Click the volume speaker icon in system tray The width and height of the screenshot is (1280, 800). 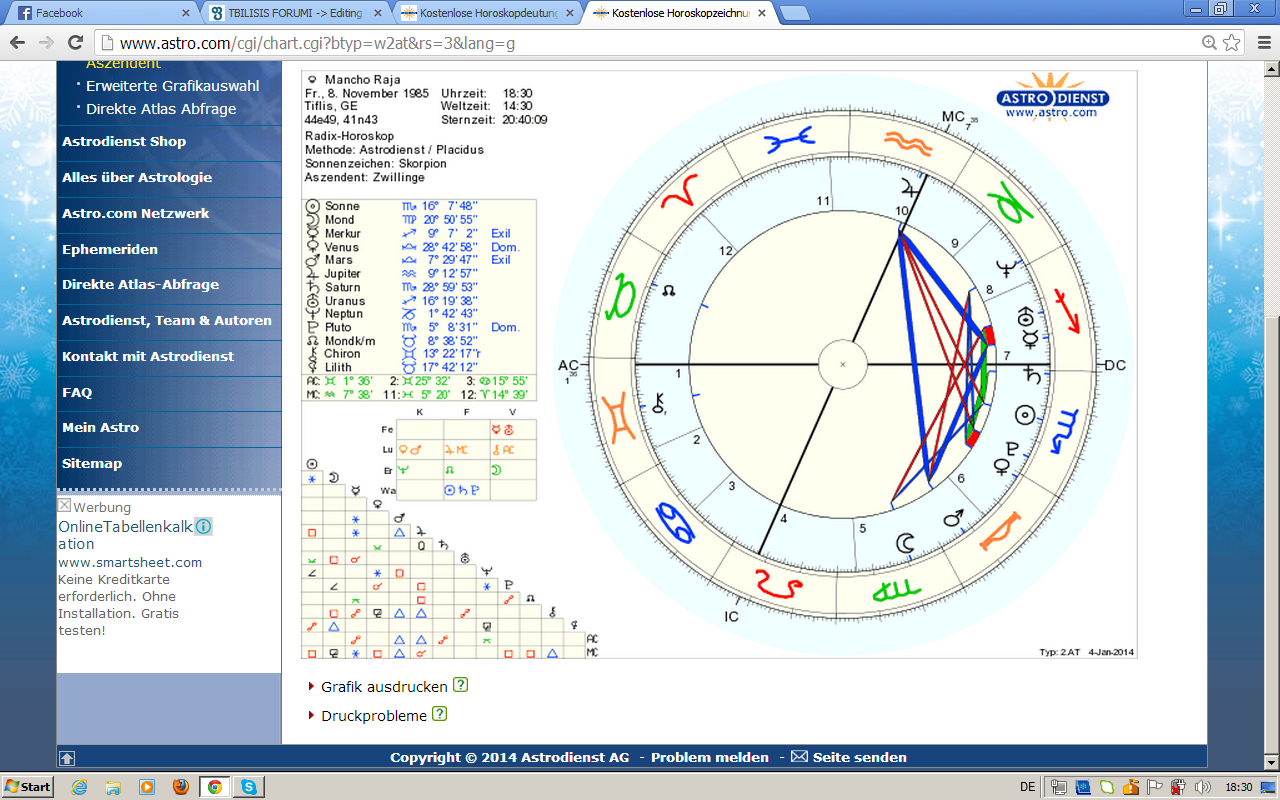coord(1203,787)
